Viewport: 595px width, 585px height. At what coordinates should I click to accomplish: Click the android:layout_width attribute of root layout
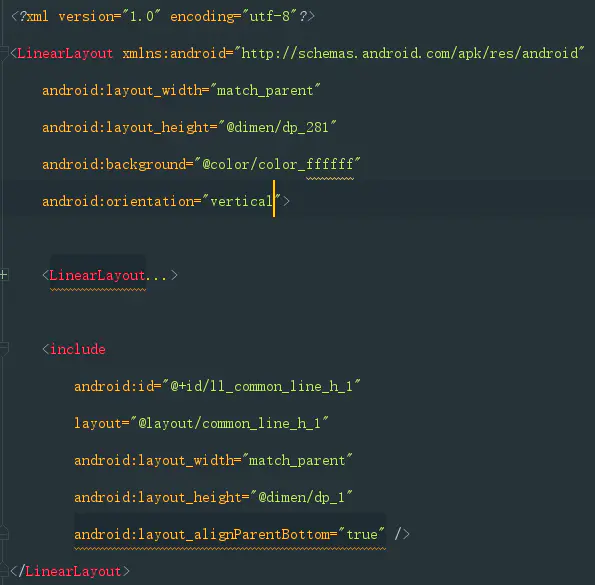tap(121, 90)
